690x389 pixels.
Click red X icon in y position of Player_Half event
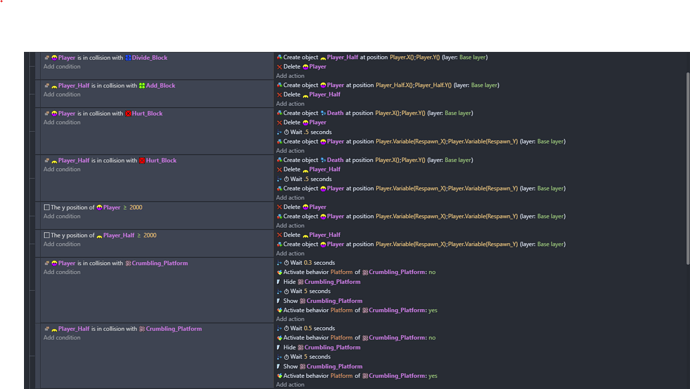coord(279,235)
